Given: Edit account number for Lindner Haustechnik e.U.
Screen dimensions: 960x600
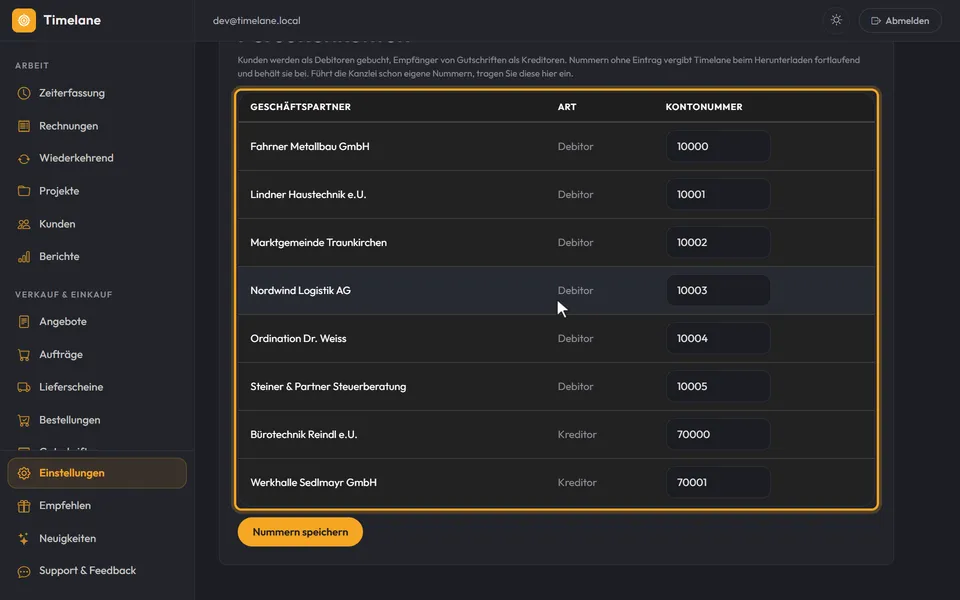Looking at the screenshot, I should point(718,194).
